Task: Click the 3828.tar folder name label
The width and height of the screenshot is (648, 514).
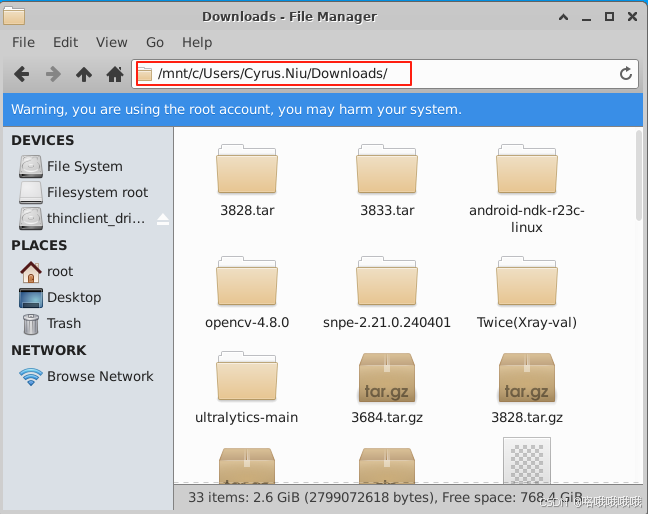Action: coord(247,210)
